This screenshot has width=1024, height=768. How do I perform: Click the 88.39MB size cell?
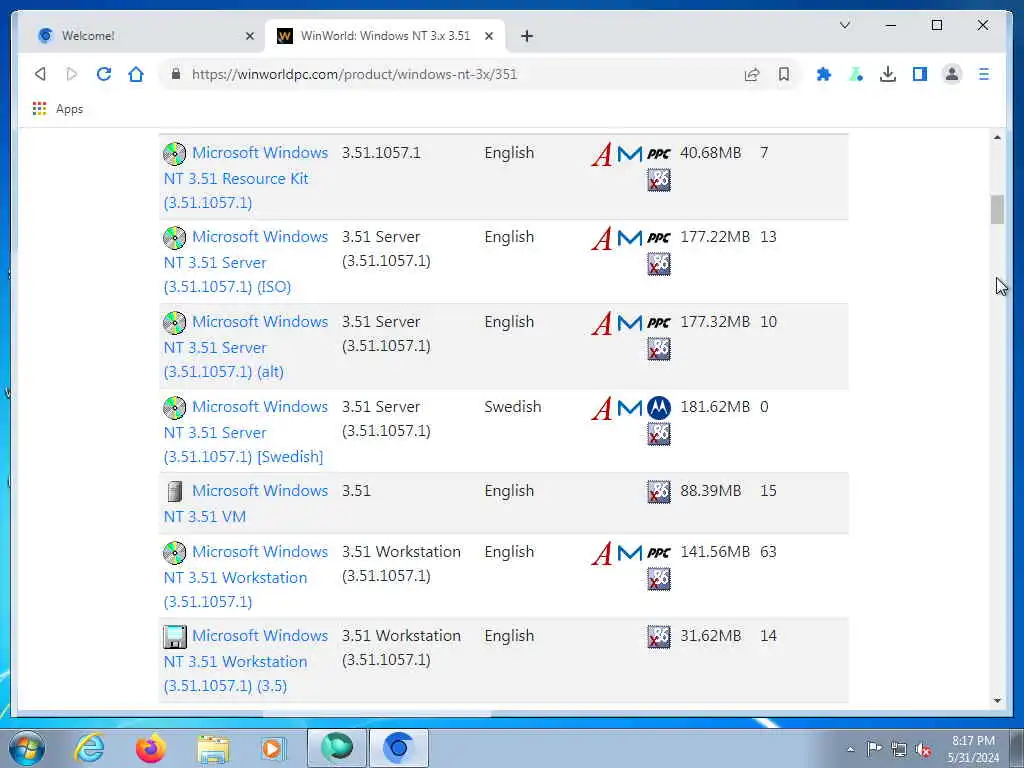click(x=711, y=491)
